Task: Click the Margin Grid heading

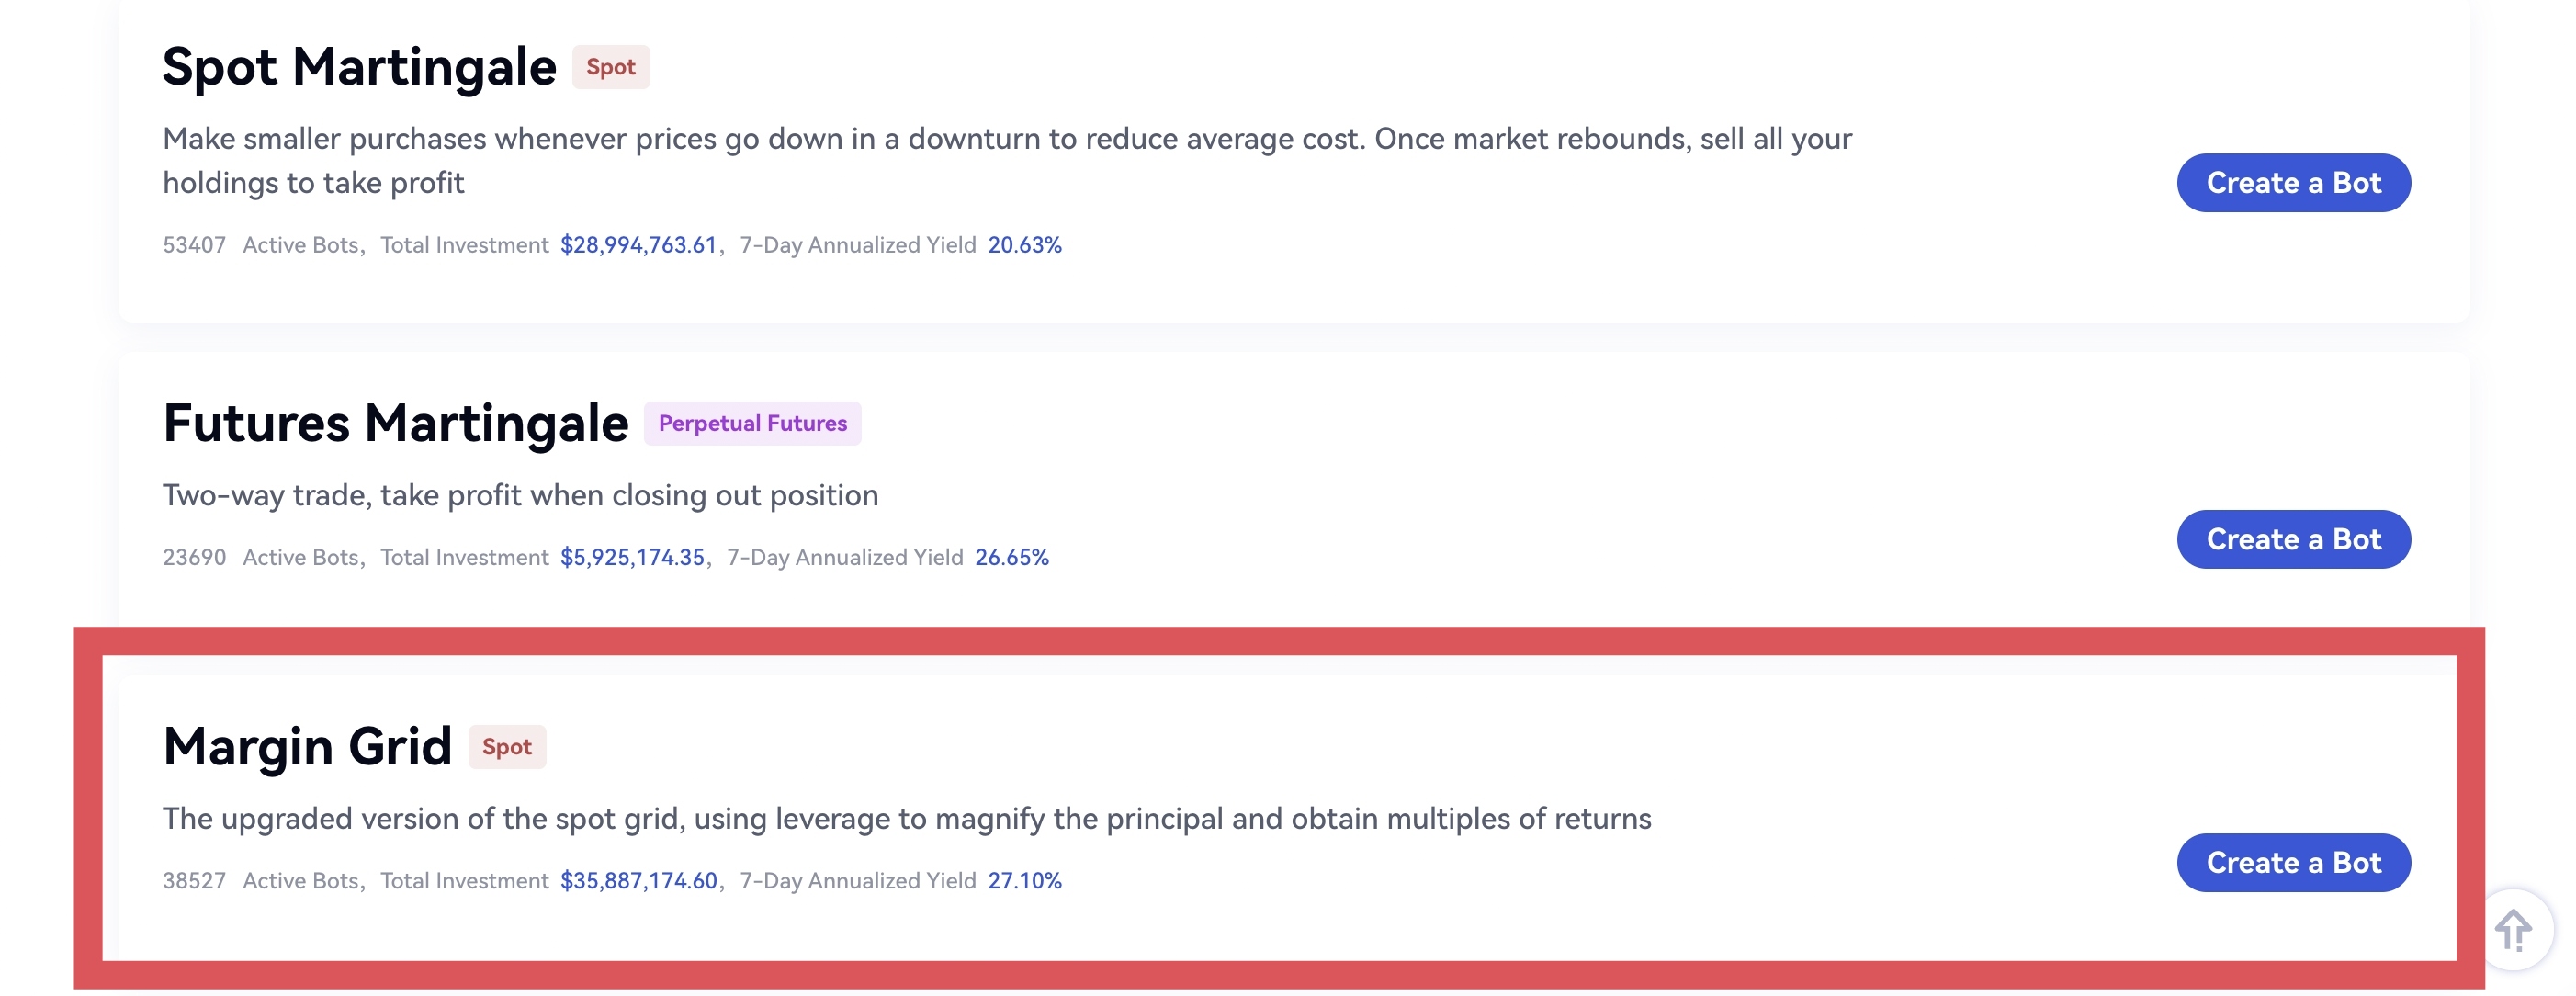Action: [307, 746]
